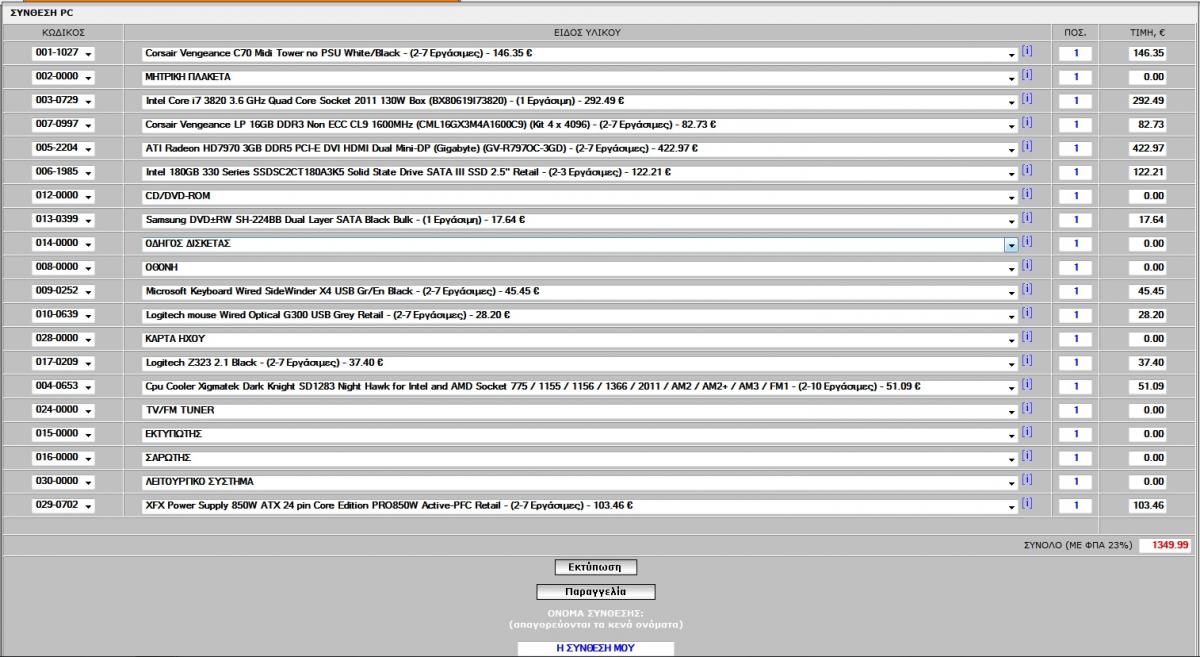Open the ΜΗΤΡΙΚΗ ΠΛΑΚΕΤΑ product dropdown
Viewport: 1200px width, 657px height.
[x=579, y=77]
